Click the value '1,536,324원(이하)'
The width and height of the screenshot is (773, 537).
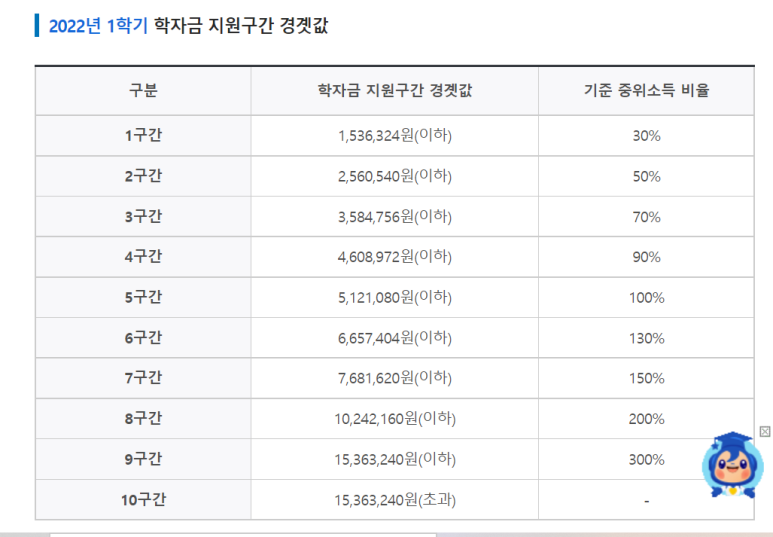click(x=394, y=135)
